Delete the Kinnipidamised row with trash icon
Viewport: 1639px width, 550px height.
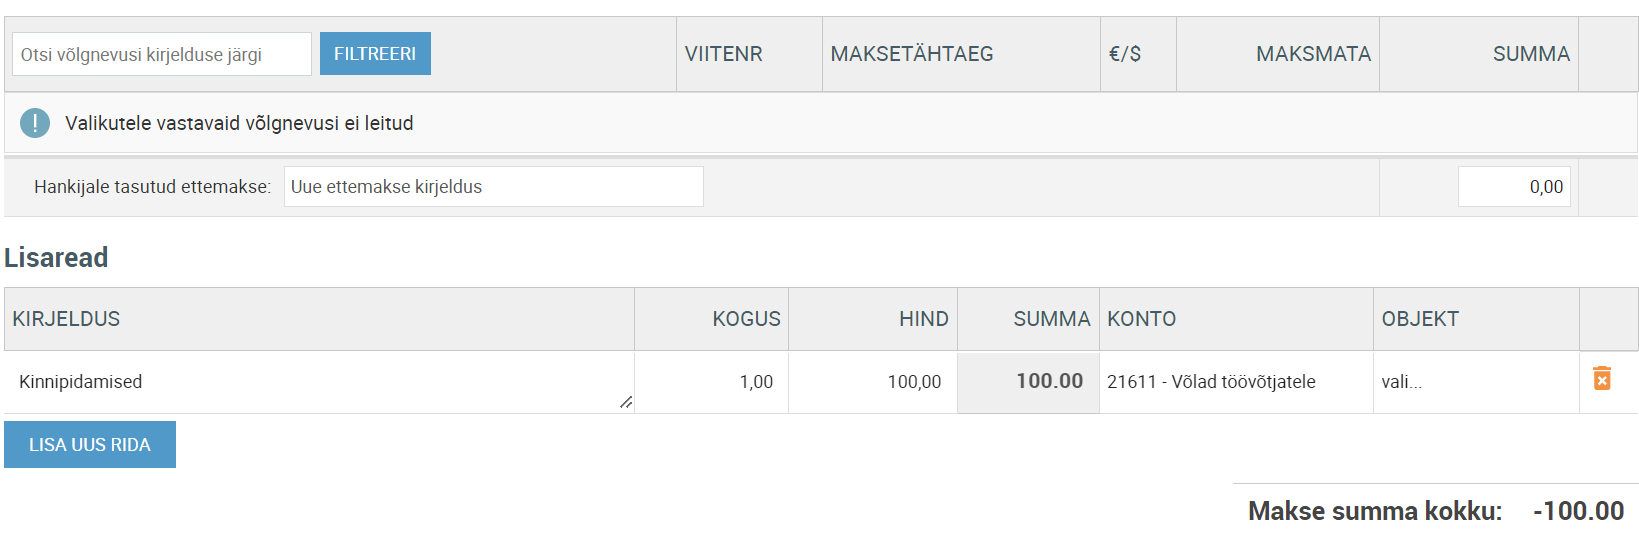[x=1601, y=378]
